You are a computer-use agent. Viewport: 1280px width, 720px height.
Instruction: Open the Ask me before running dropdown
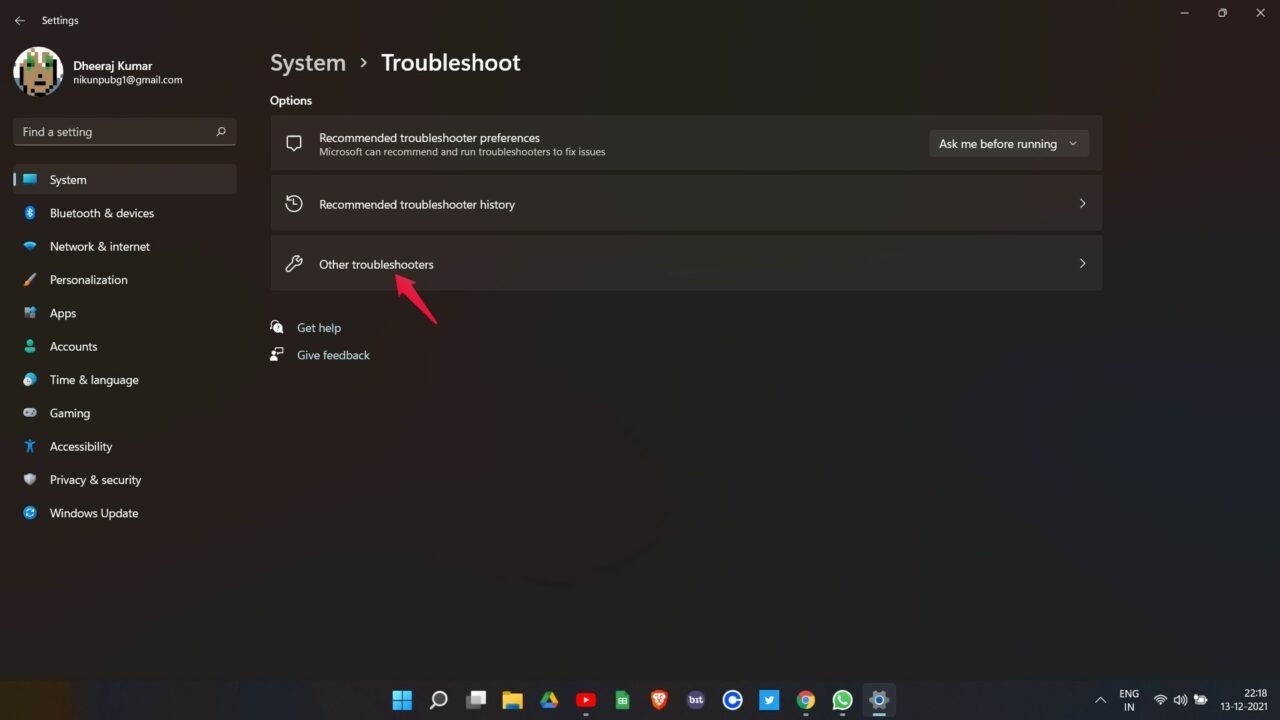click(1009, 144)
